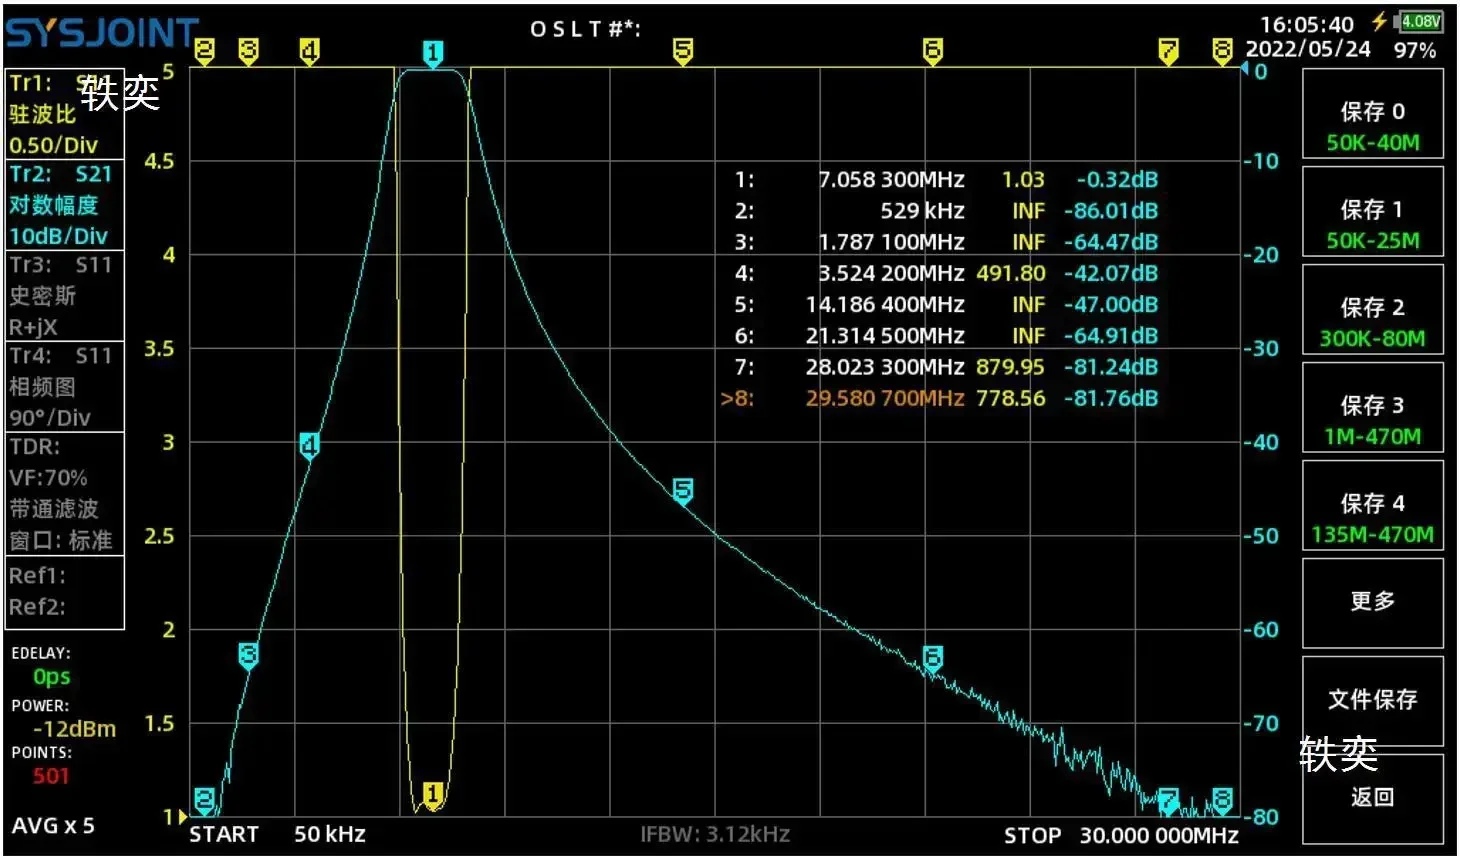
Task: Select trace Tr1 驻波比 panel
Action: pyautogui.click(x=65, y=114)
